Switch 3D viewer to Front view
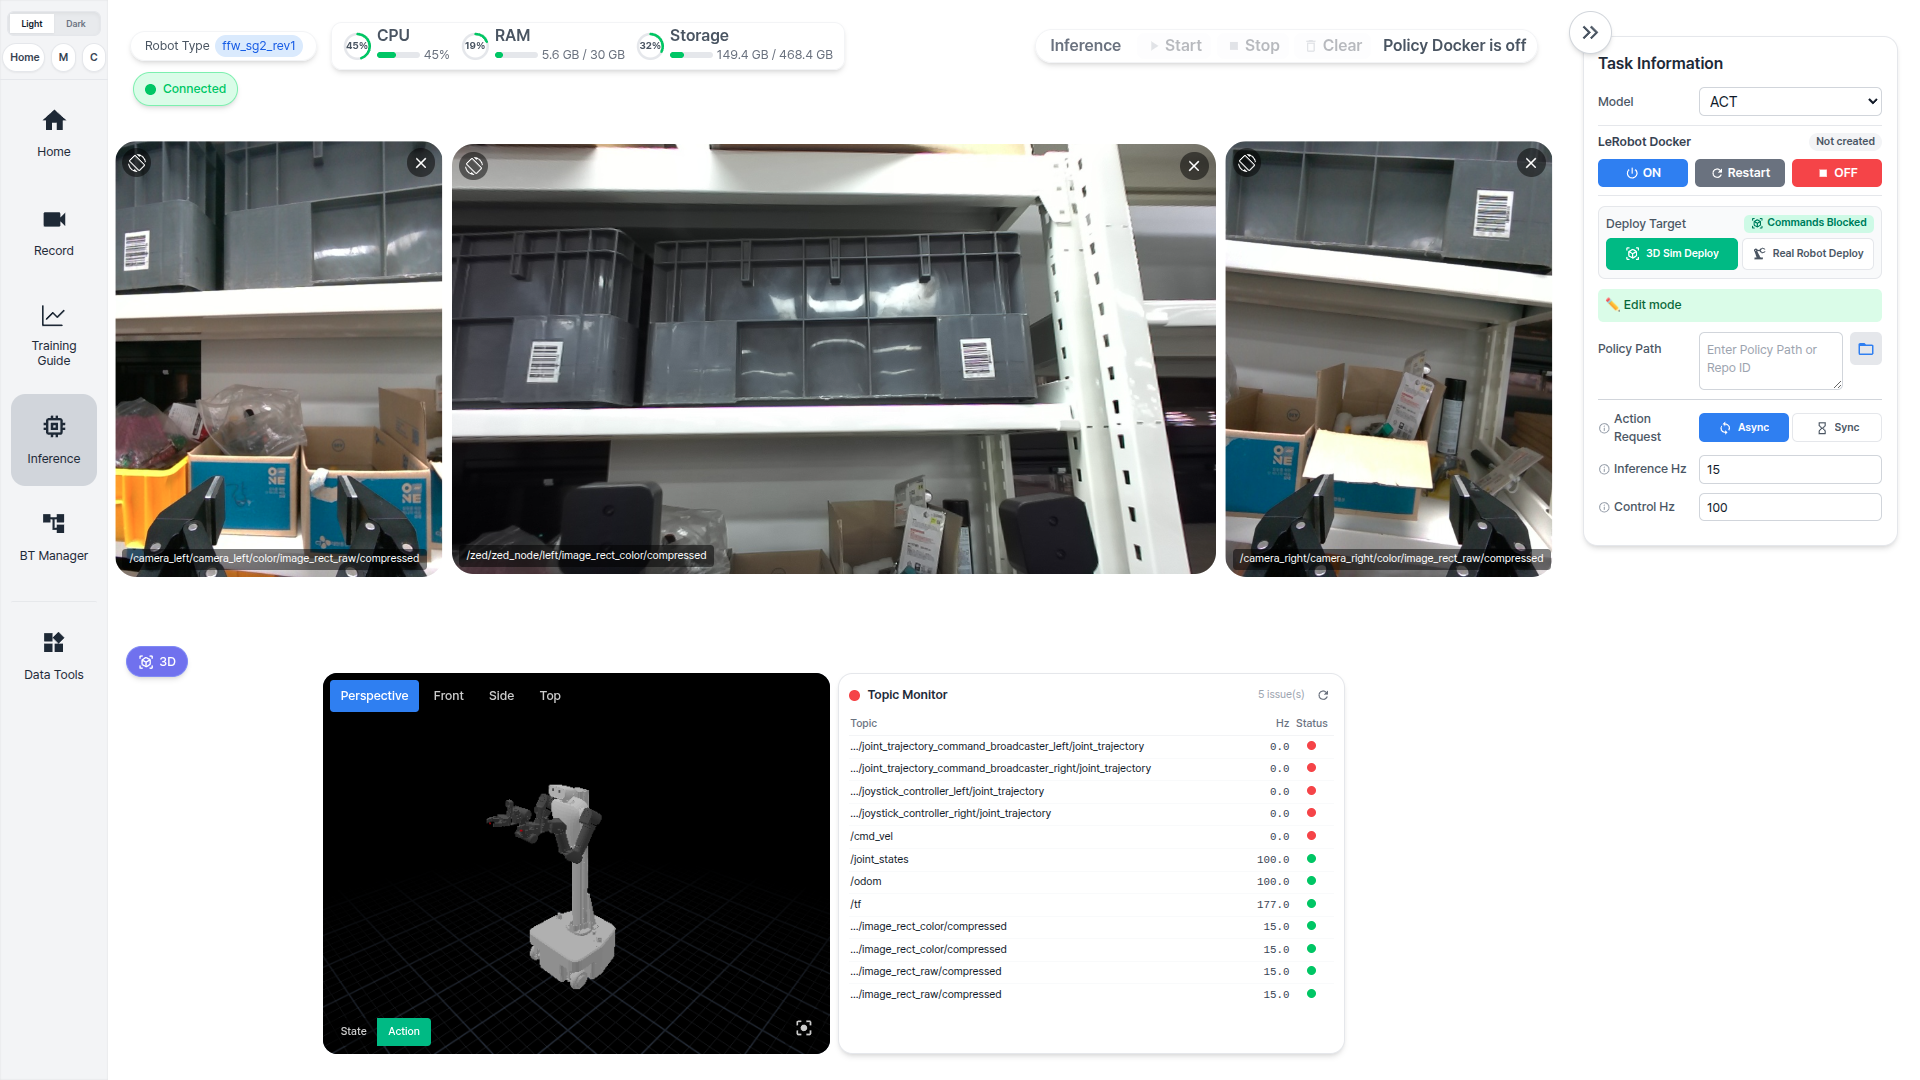This screenshot has width=1920, height=1080. point(448,696)
